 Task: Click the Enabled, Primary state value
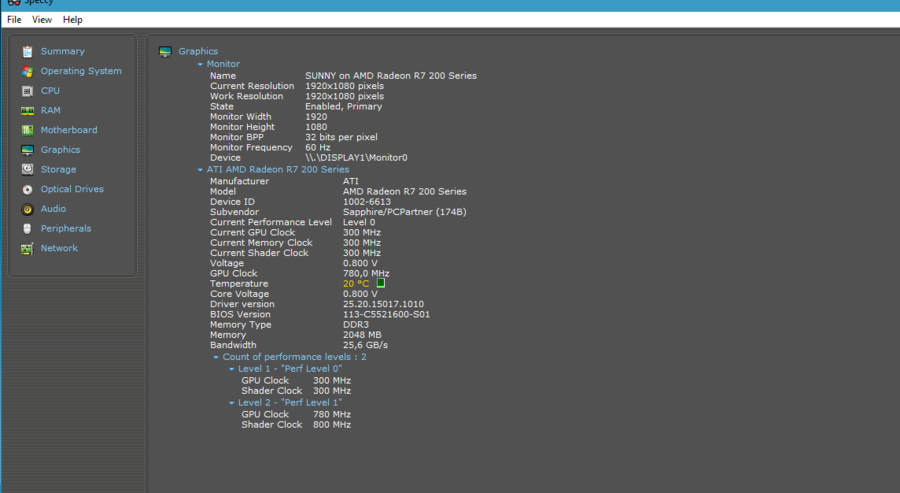pyautogui.click(x=343, y=106)
